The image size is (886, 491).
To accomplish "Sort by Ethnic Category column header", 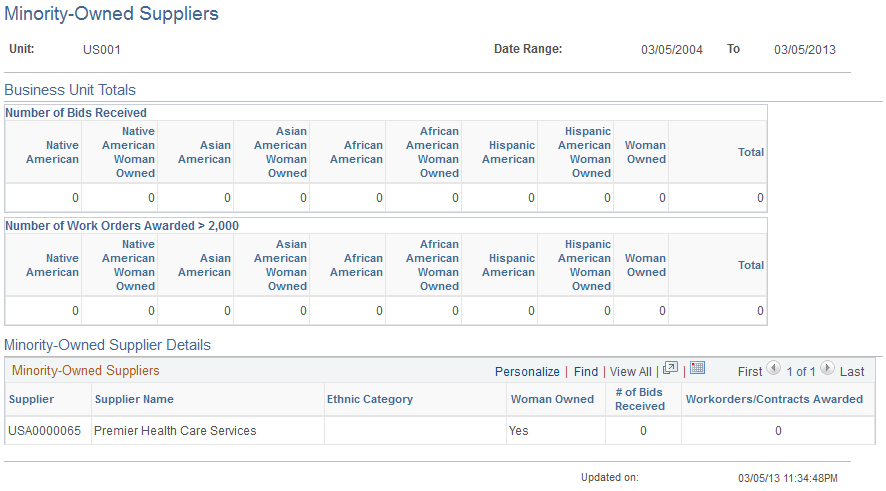I will coord(370,399).
